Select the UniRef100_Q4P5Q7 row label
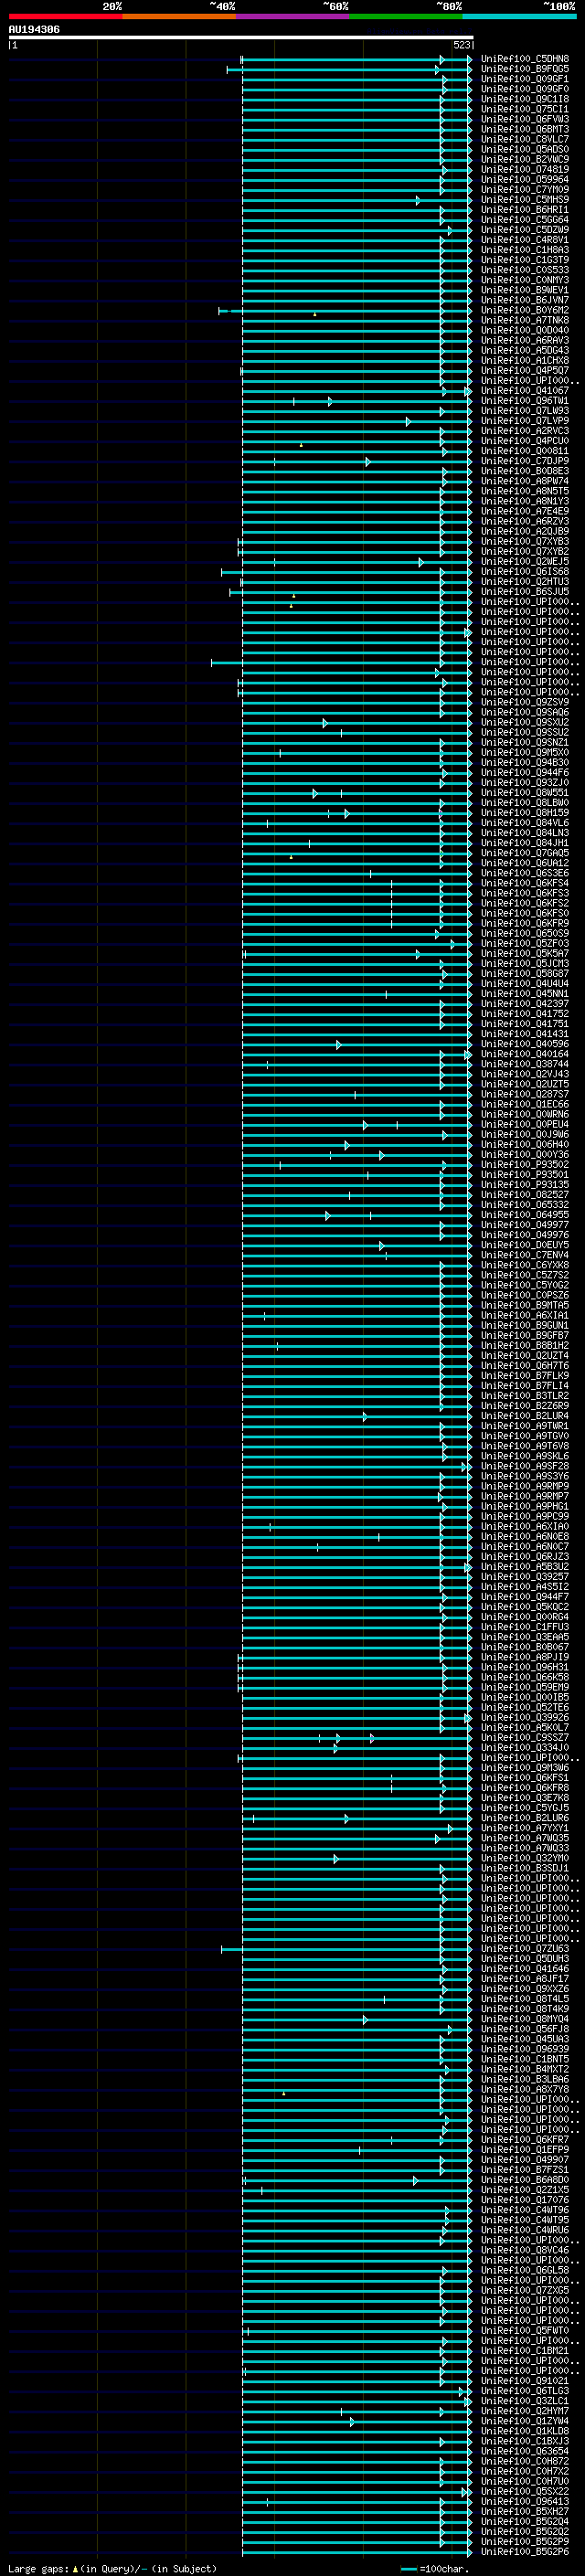This screenshot has height=2576, width=585. click(524, 371)
